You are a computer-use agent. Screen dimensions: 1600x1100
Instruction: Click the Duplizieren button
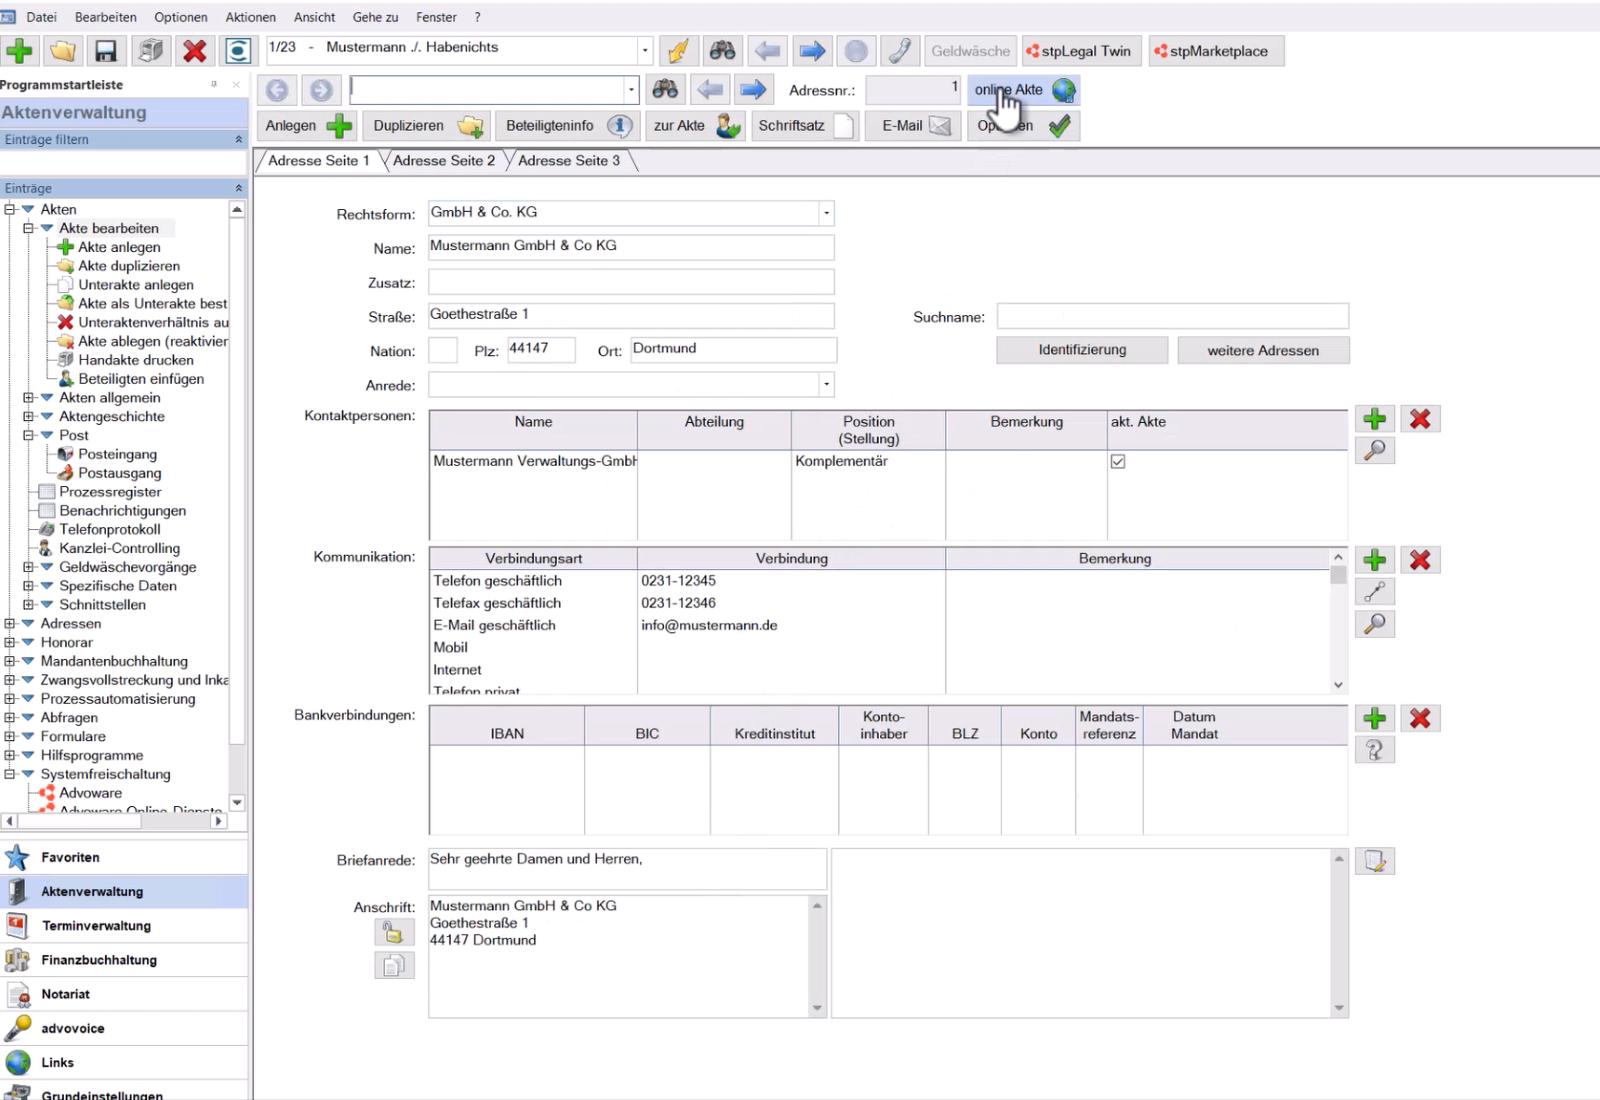(427, 126)
